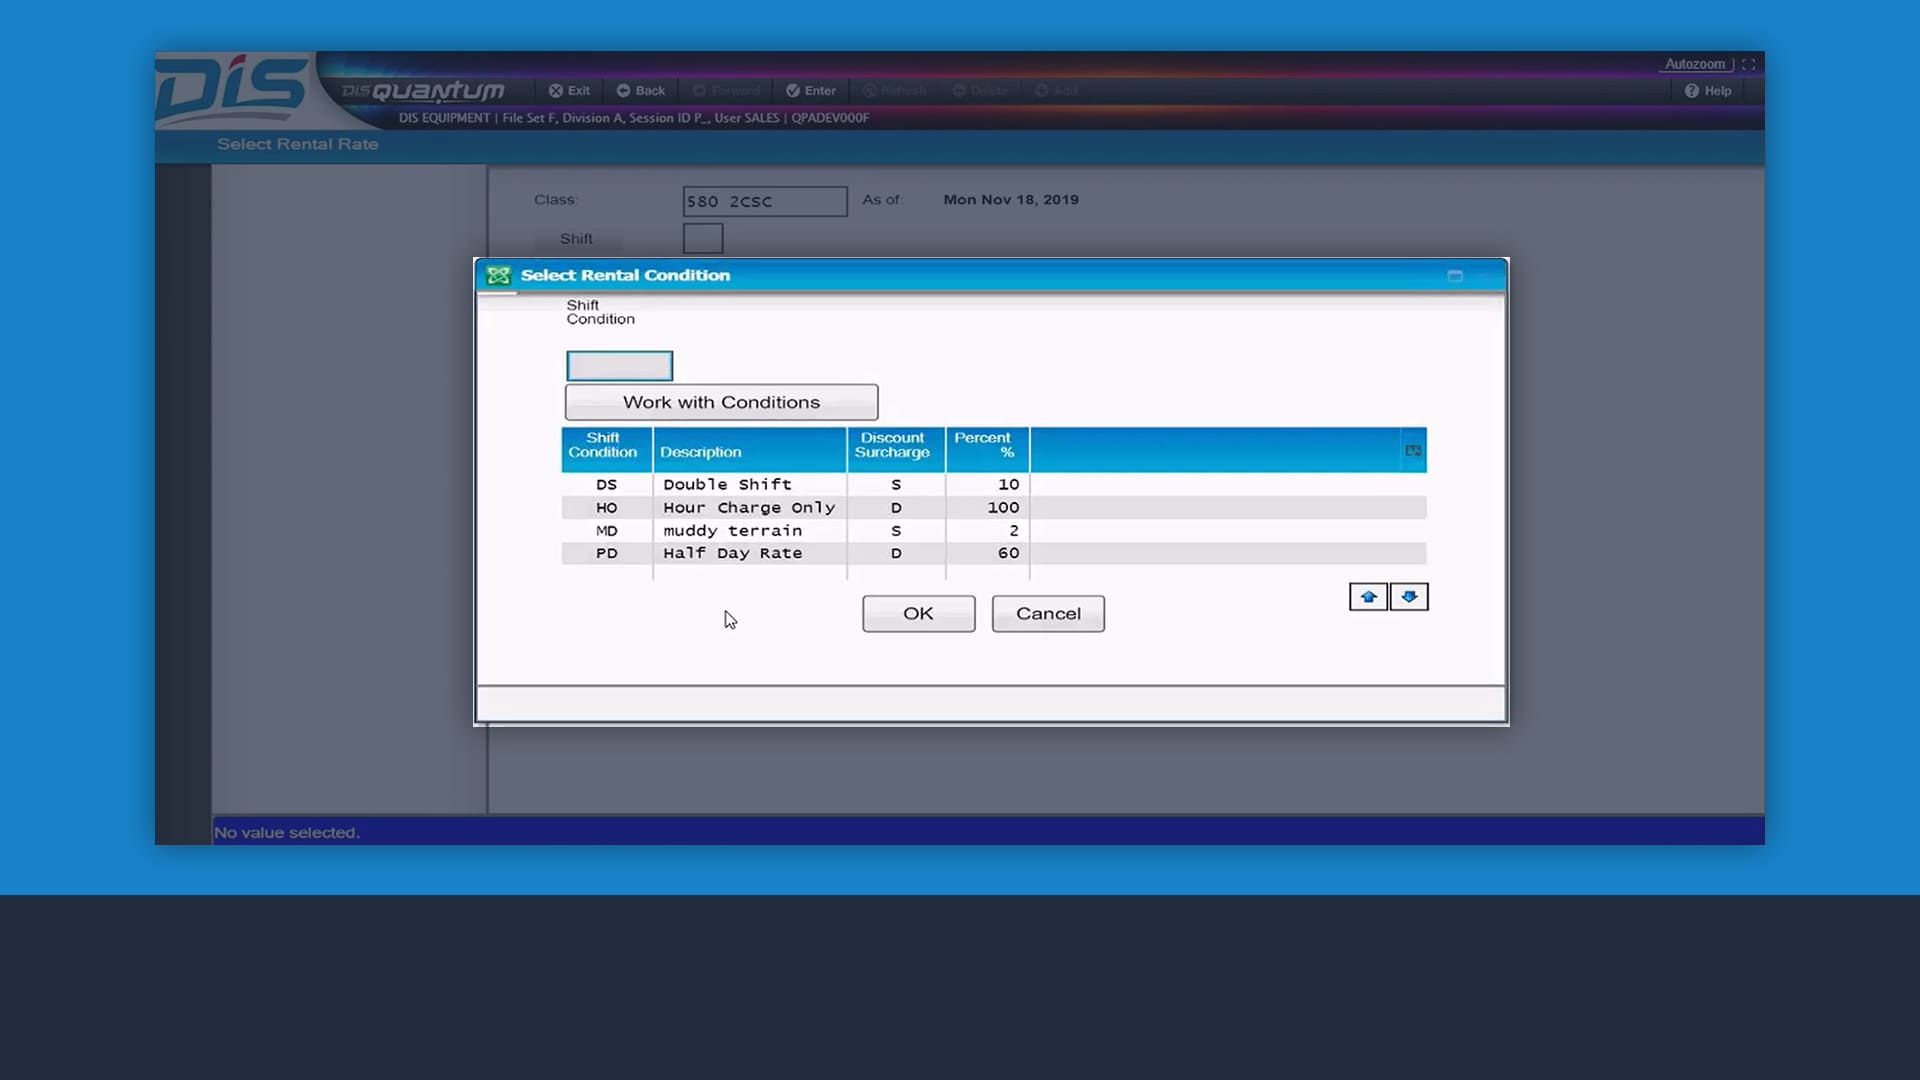Click the Select Rental Condition title icon

pyautogui.click(x=498, y=276)
